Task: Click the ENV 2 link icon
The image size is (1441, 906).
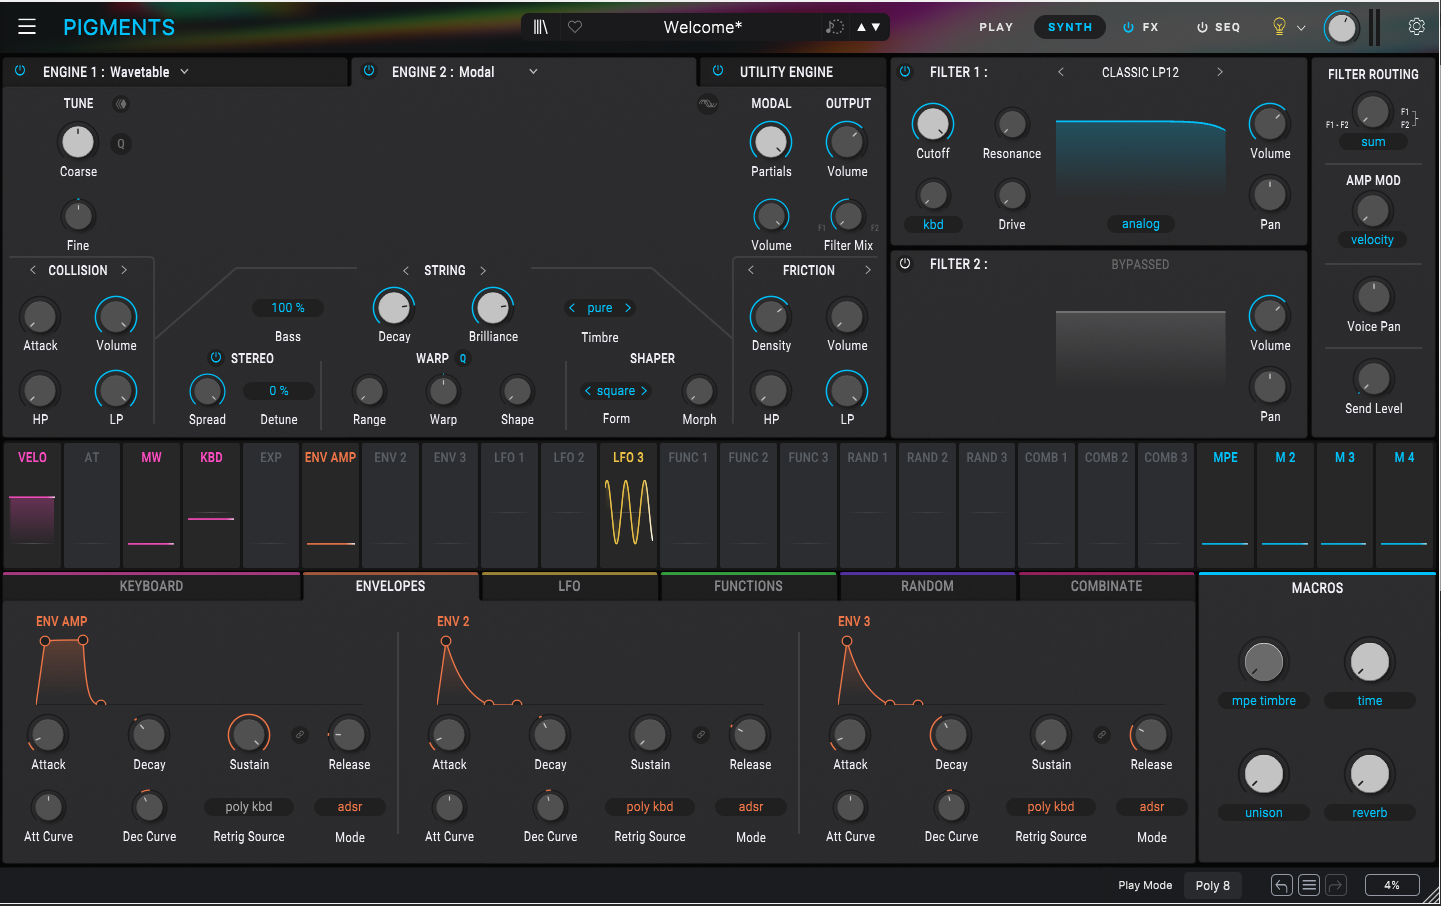Action: (701, 735)
